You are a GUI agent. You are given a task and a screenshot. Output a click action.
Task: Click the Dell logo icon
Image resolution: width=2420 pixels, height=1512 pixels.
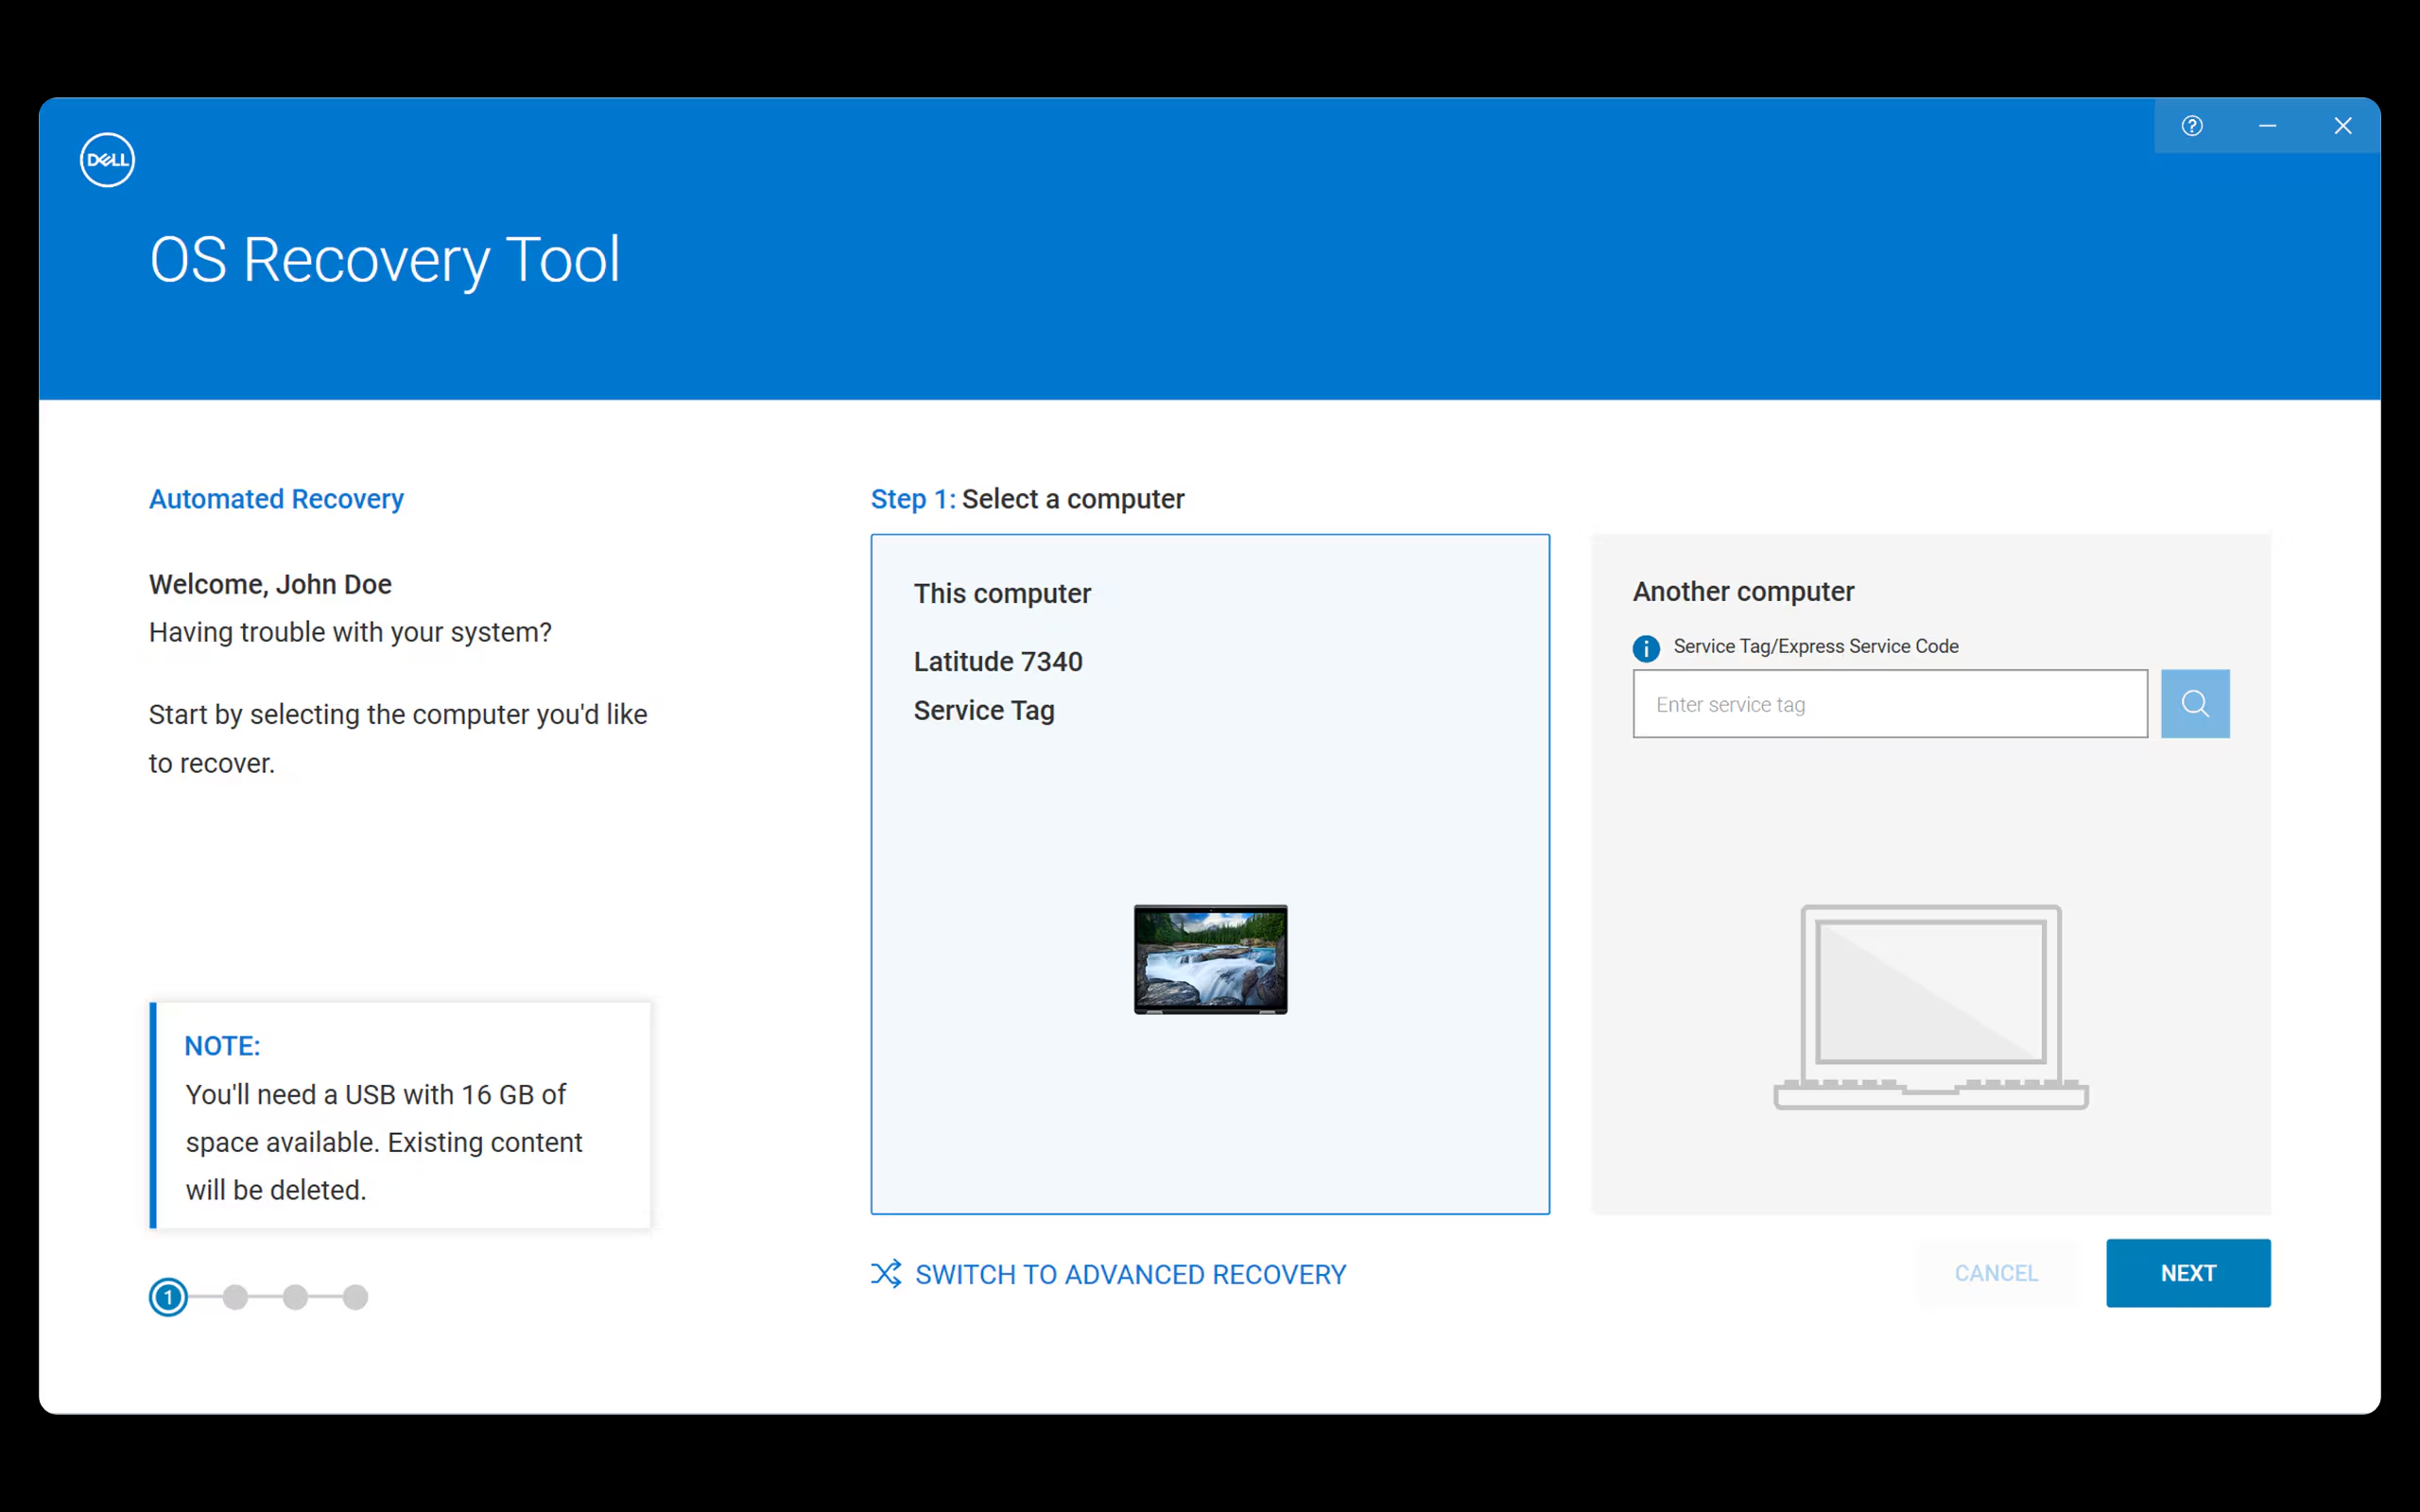(x=107, y=160)
